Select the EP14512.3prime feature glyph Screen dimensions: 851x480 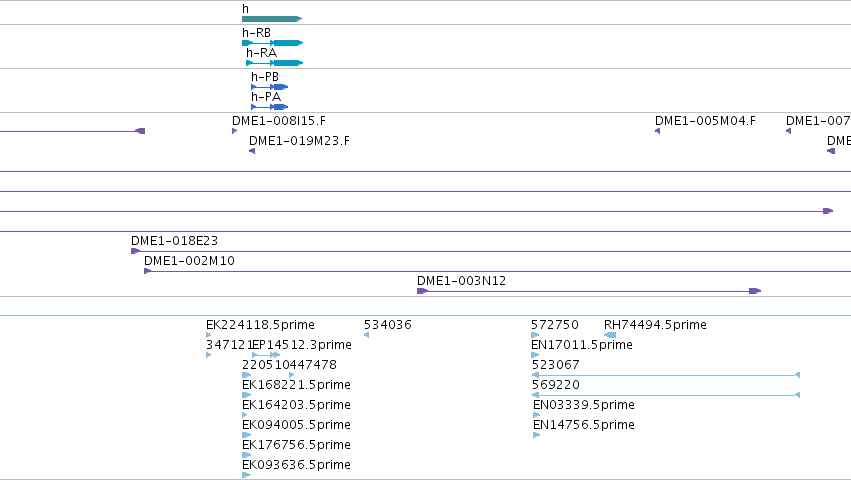click(266, 355)
